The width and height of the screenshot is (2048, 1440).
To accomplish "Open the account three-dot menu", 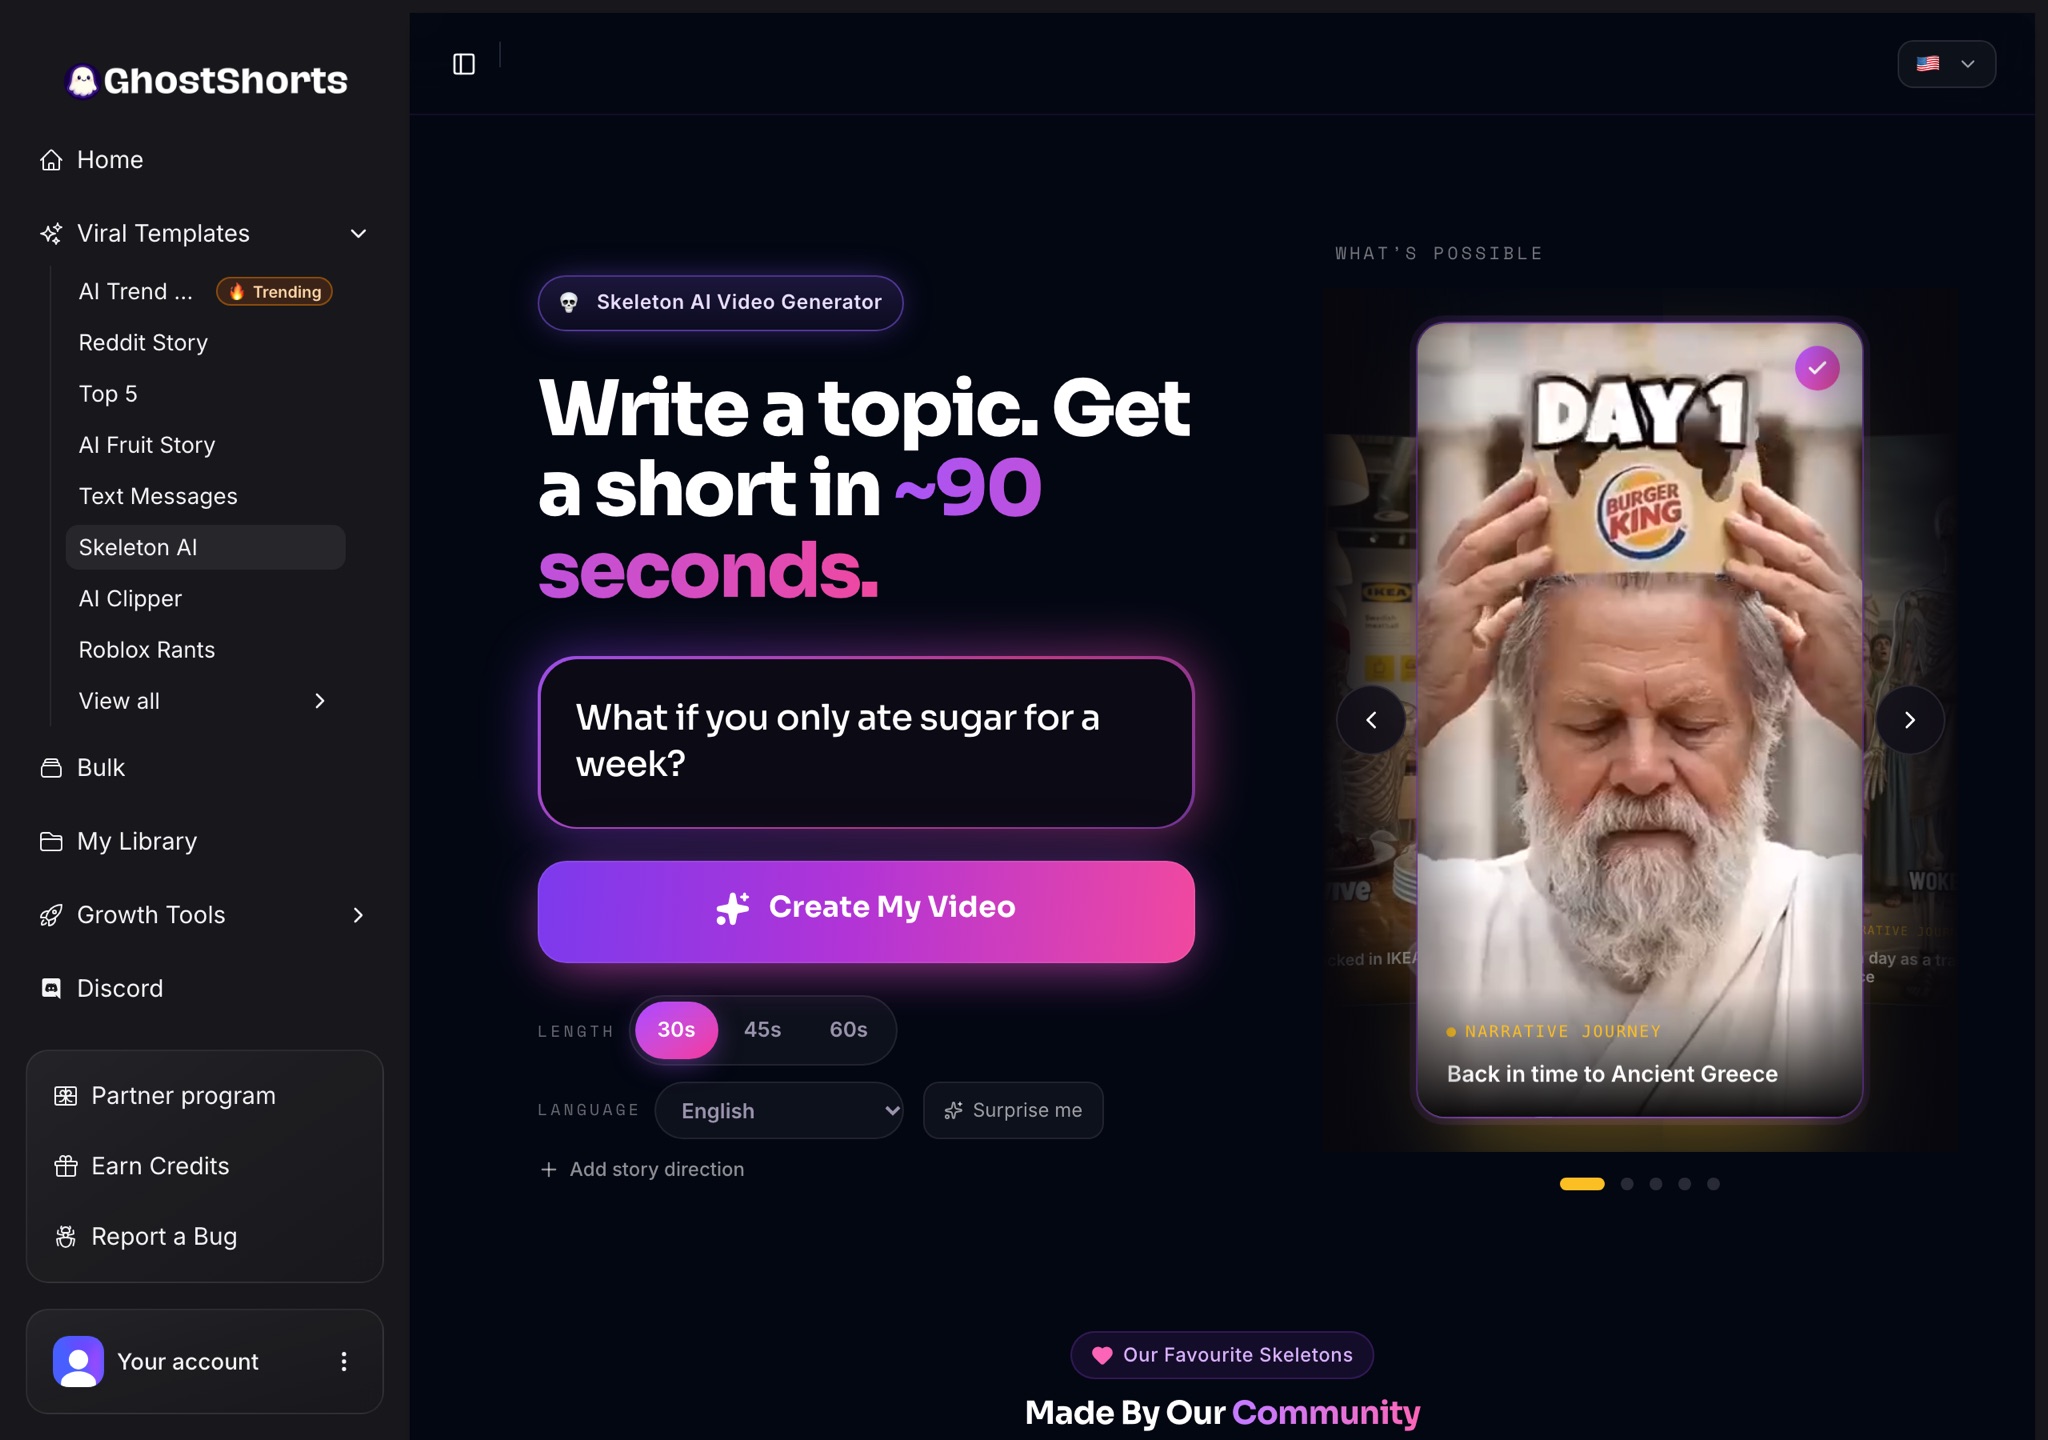I will point(344,1362).
